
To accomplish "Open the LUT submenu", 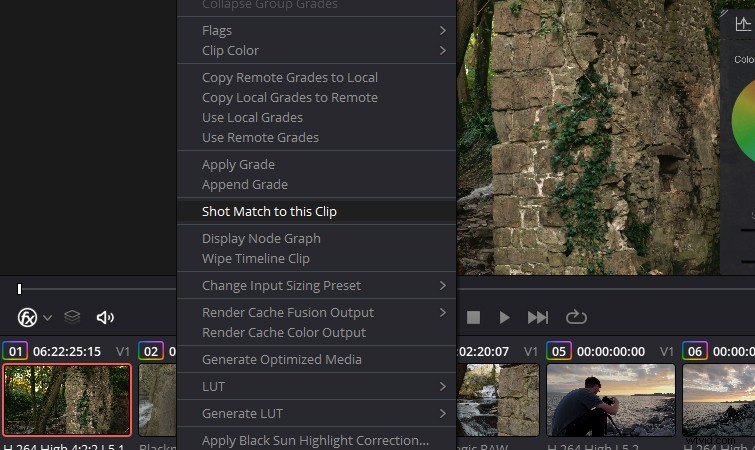I will (x=316, y=386).
